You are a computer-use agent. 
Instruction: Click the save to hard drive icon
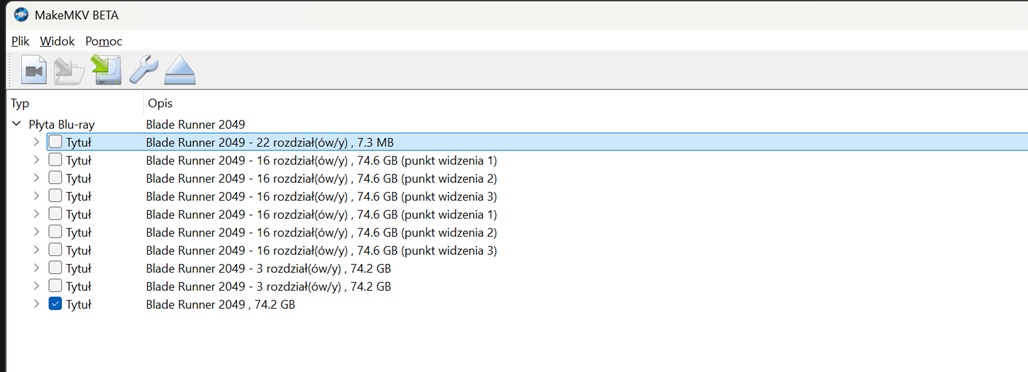[106, 70]
